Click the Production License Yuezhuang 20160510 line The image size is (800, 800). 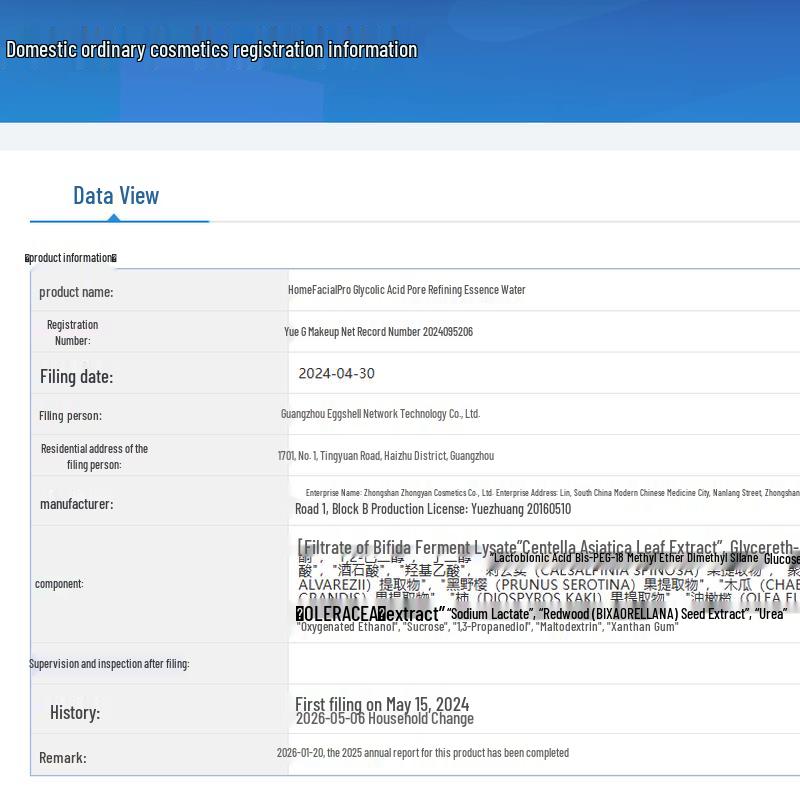(x=433, y=509)
